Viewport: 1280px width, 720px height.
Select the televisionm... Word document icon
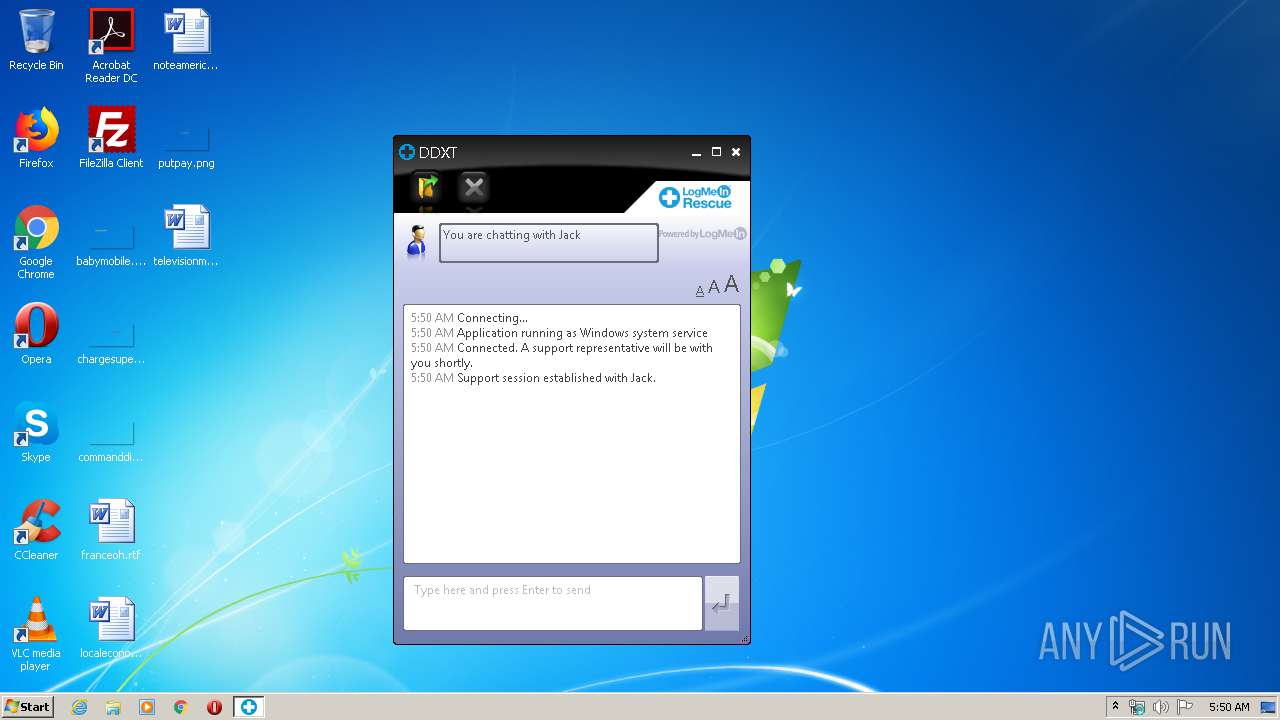coord(186,236)
